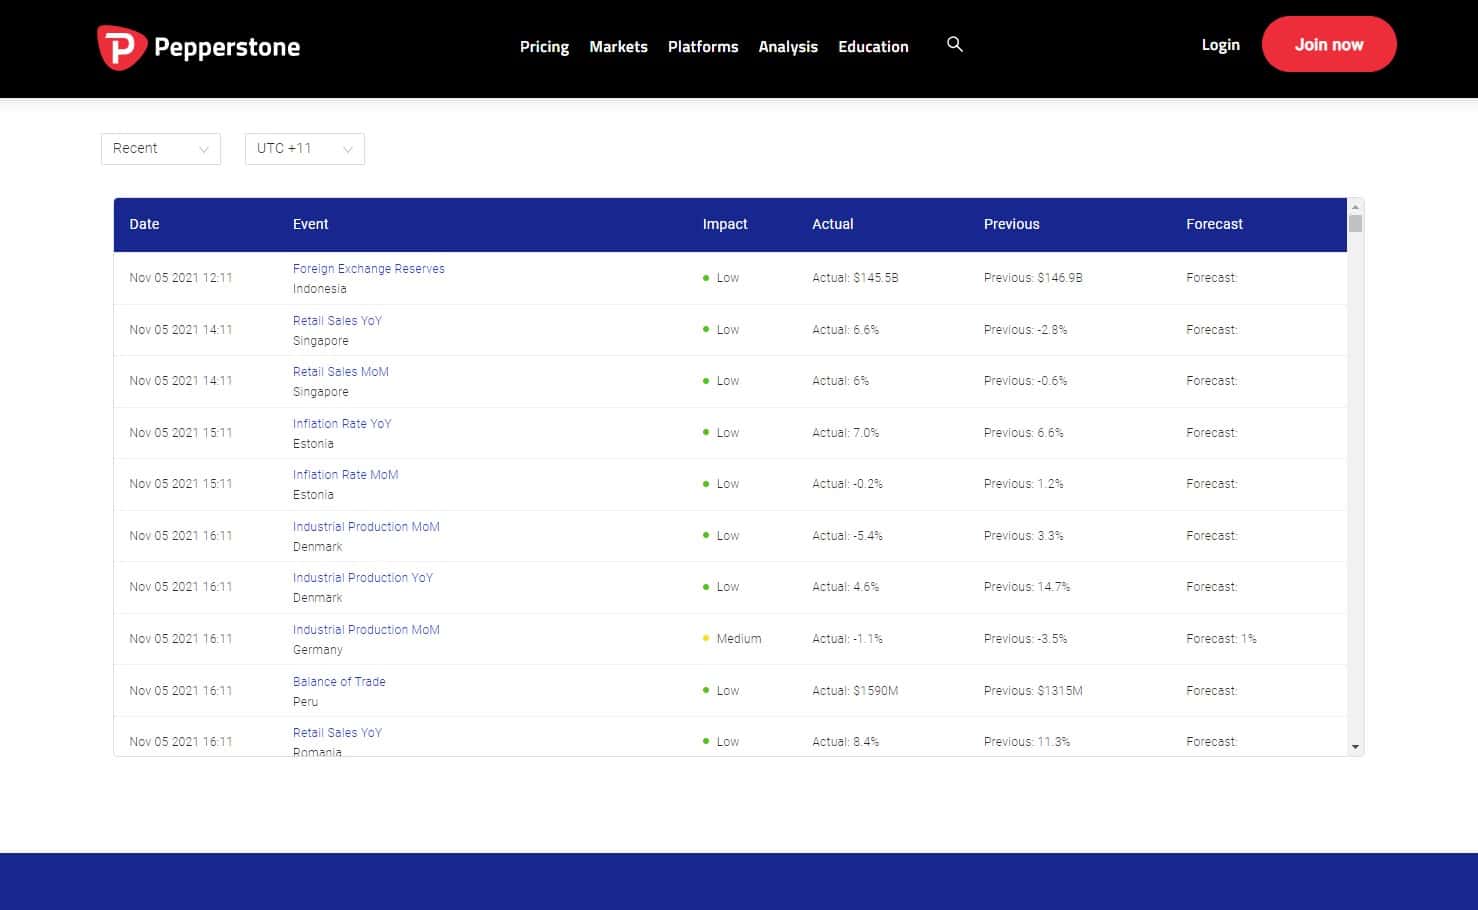Screen dimensions: 1478x910
Task: Click the table scrollbar down arrow
Action: coord(1355,746)
